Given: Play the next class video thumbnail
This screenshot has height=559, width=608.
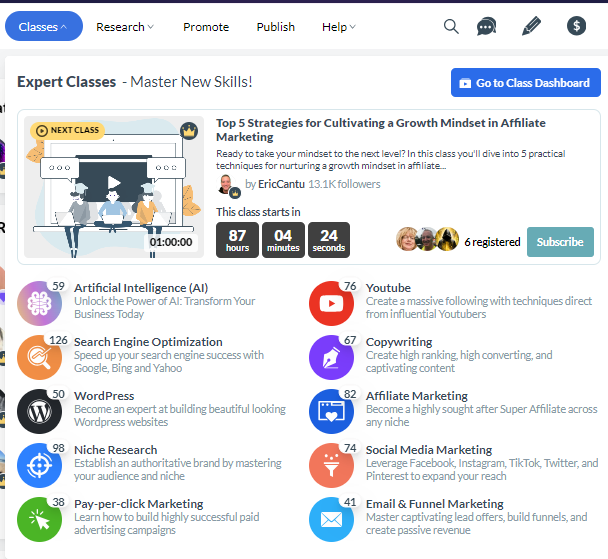Looking at the screenshot, I should 114,183.
